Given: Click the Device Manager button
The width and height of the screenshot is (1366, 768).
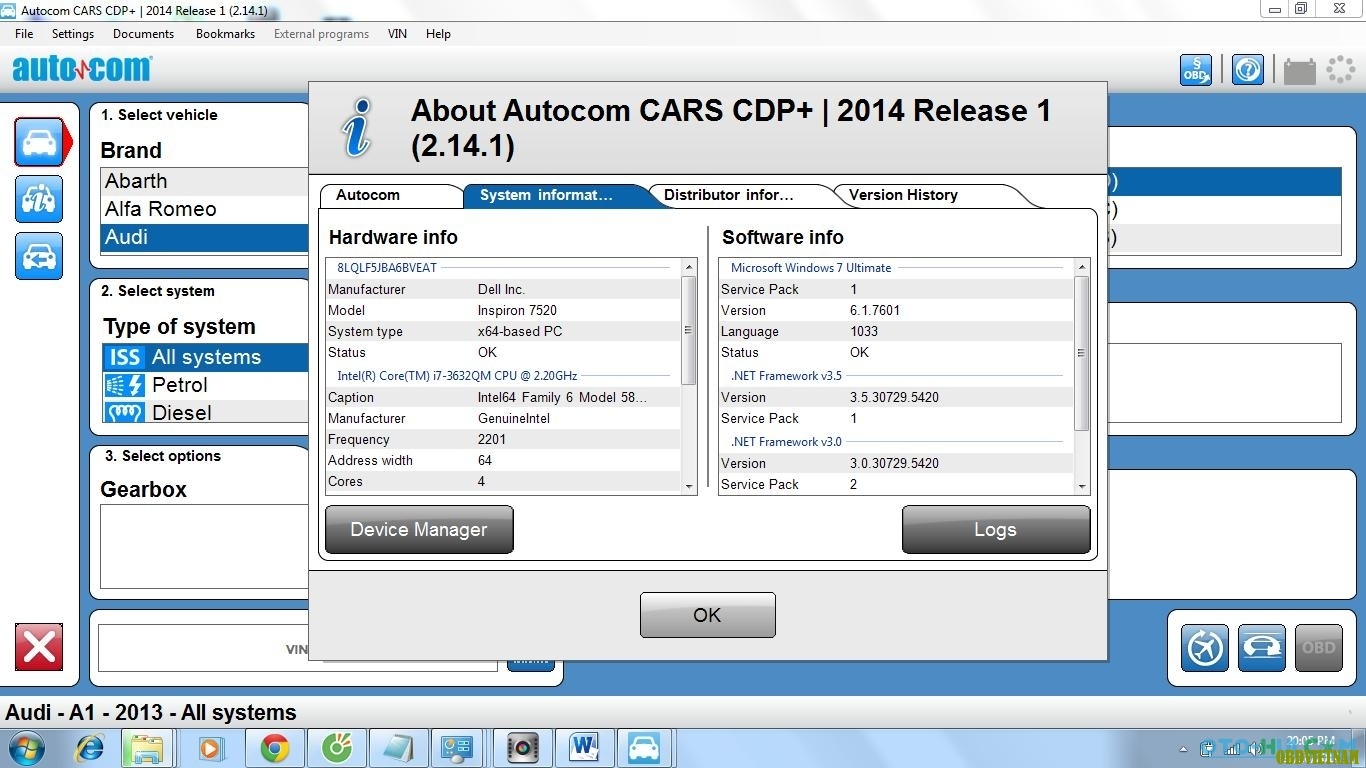Looking at the screenshot, I should pyautogui.click(x=419, y=530).
